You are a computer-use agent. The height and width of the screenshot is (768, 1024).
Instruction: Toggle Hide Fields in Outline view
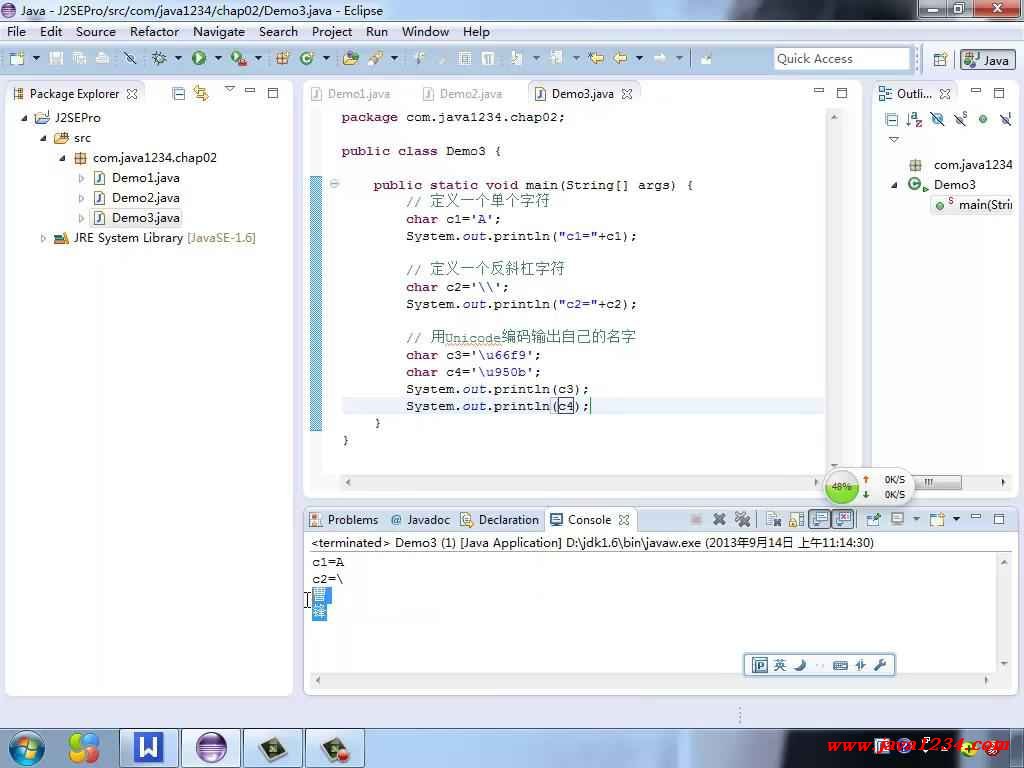[x=937, y=120]
